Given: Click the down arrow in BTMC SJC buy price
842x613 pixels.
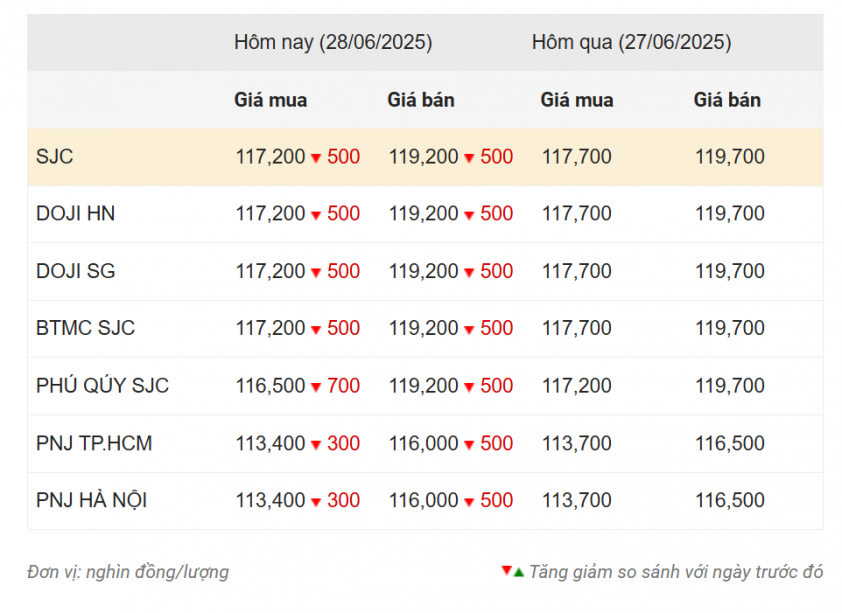Looking at the screenshot, I should [x=316, y=330].
